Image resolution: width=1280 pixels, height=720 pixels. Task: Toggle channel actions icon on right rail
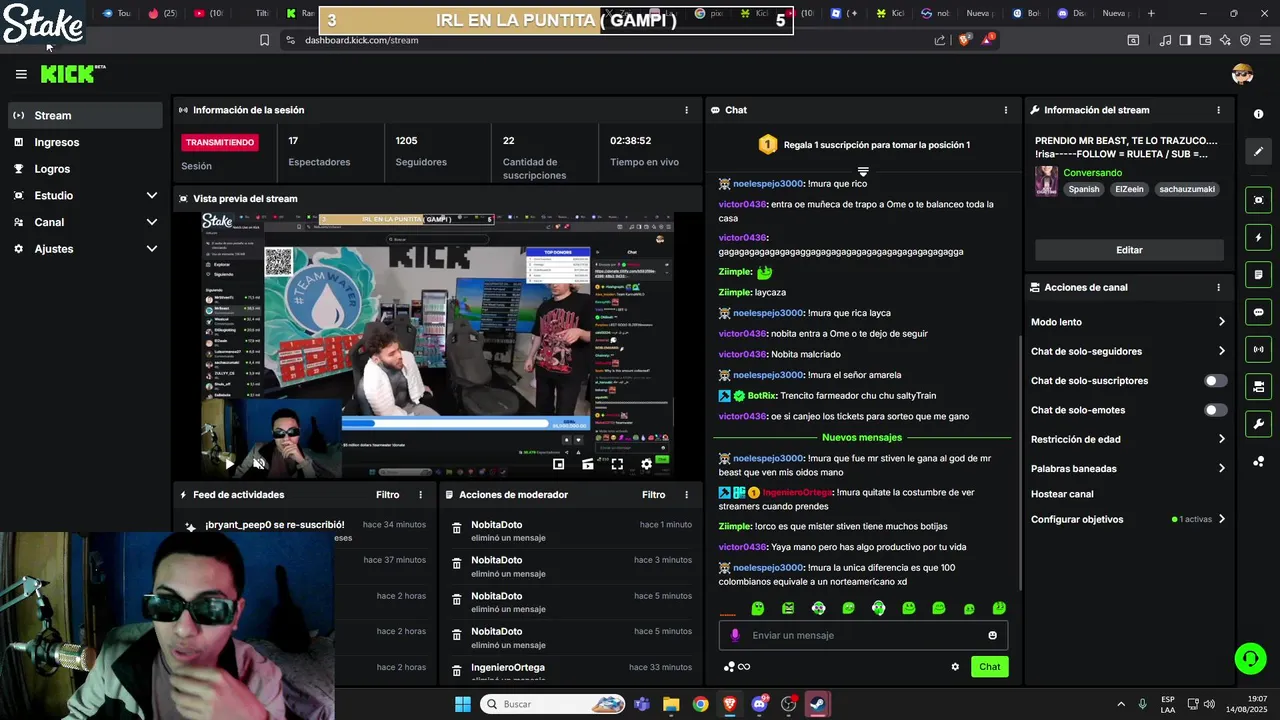click(1259, 386)
